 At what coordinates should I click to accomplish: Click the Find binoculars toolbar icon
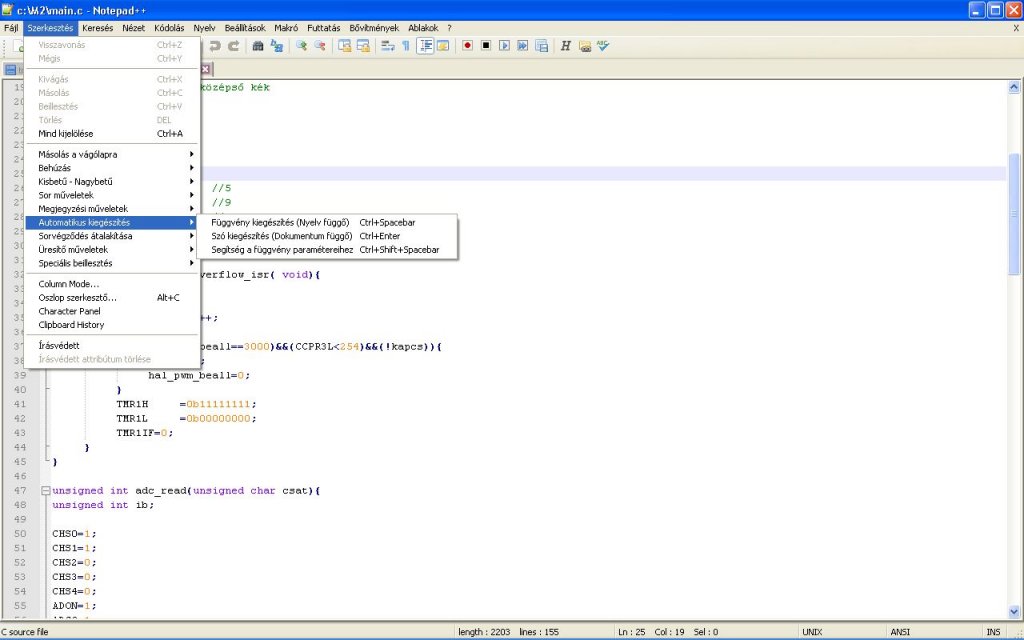[258, 46]
